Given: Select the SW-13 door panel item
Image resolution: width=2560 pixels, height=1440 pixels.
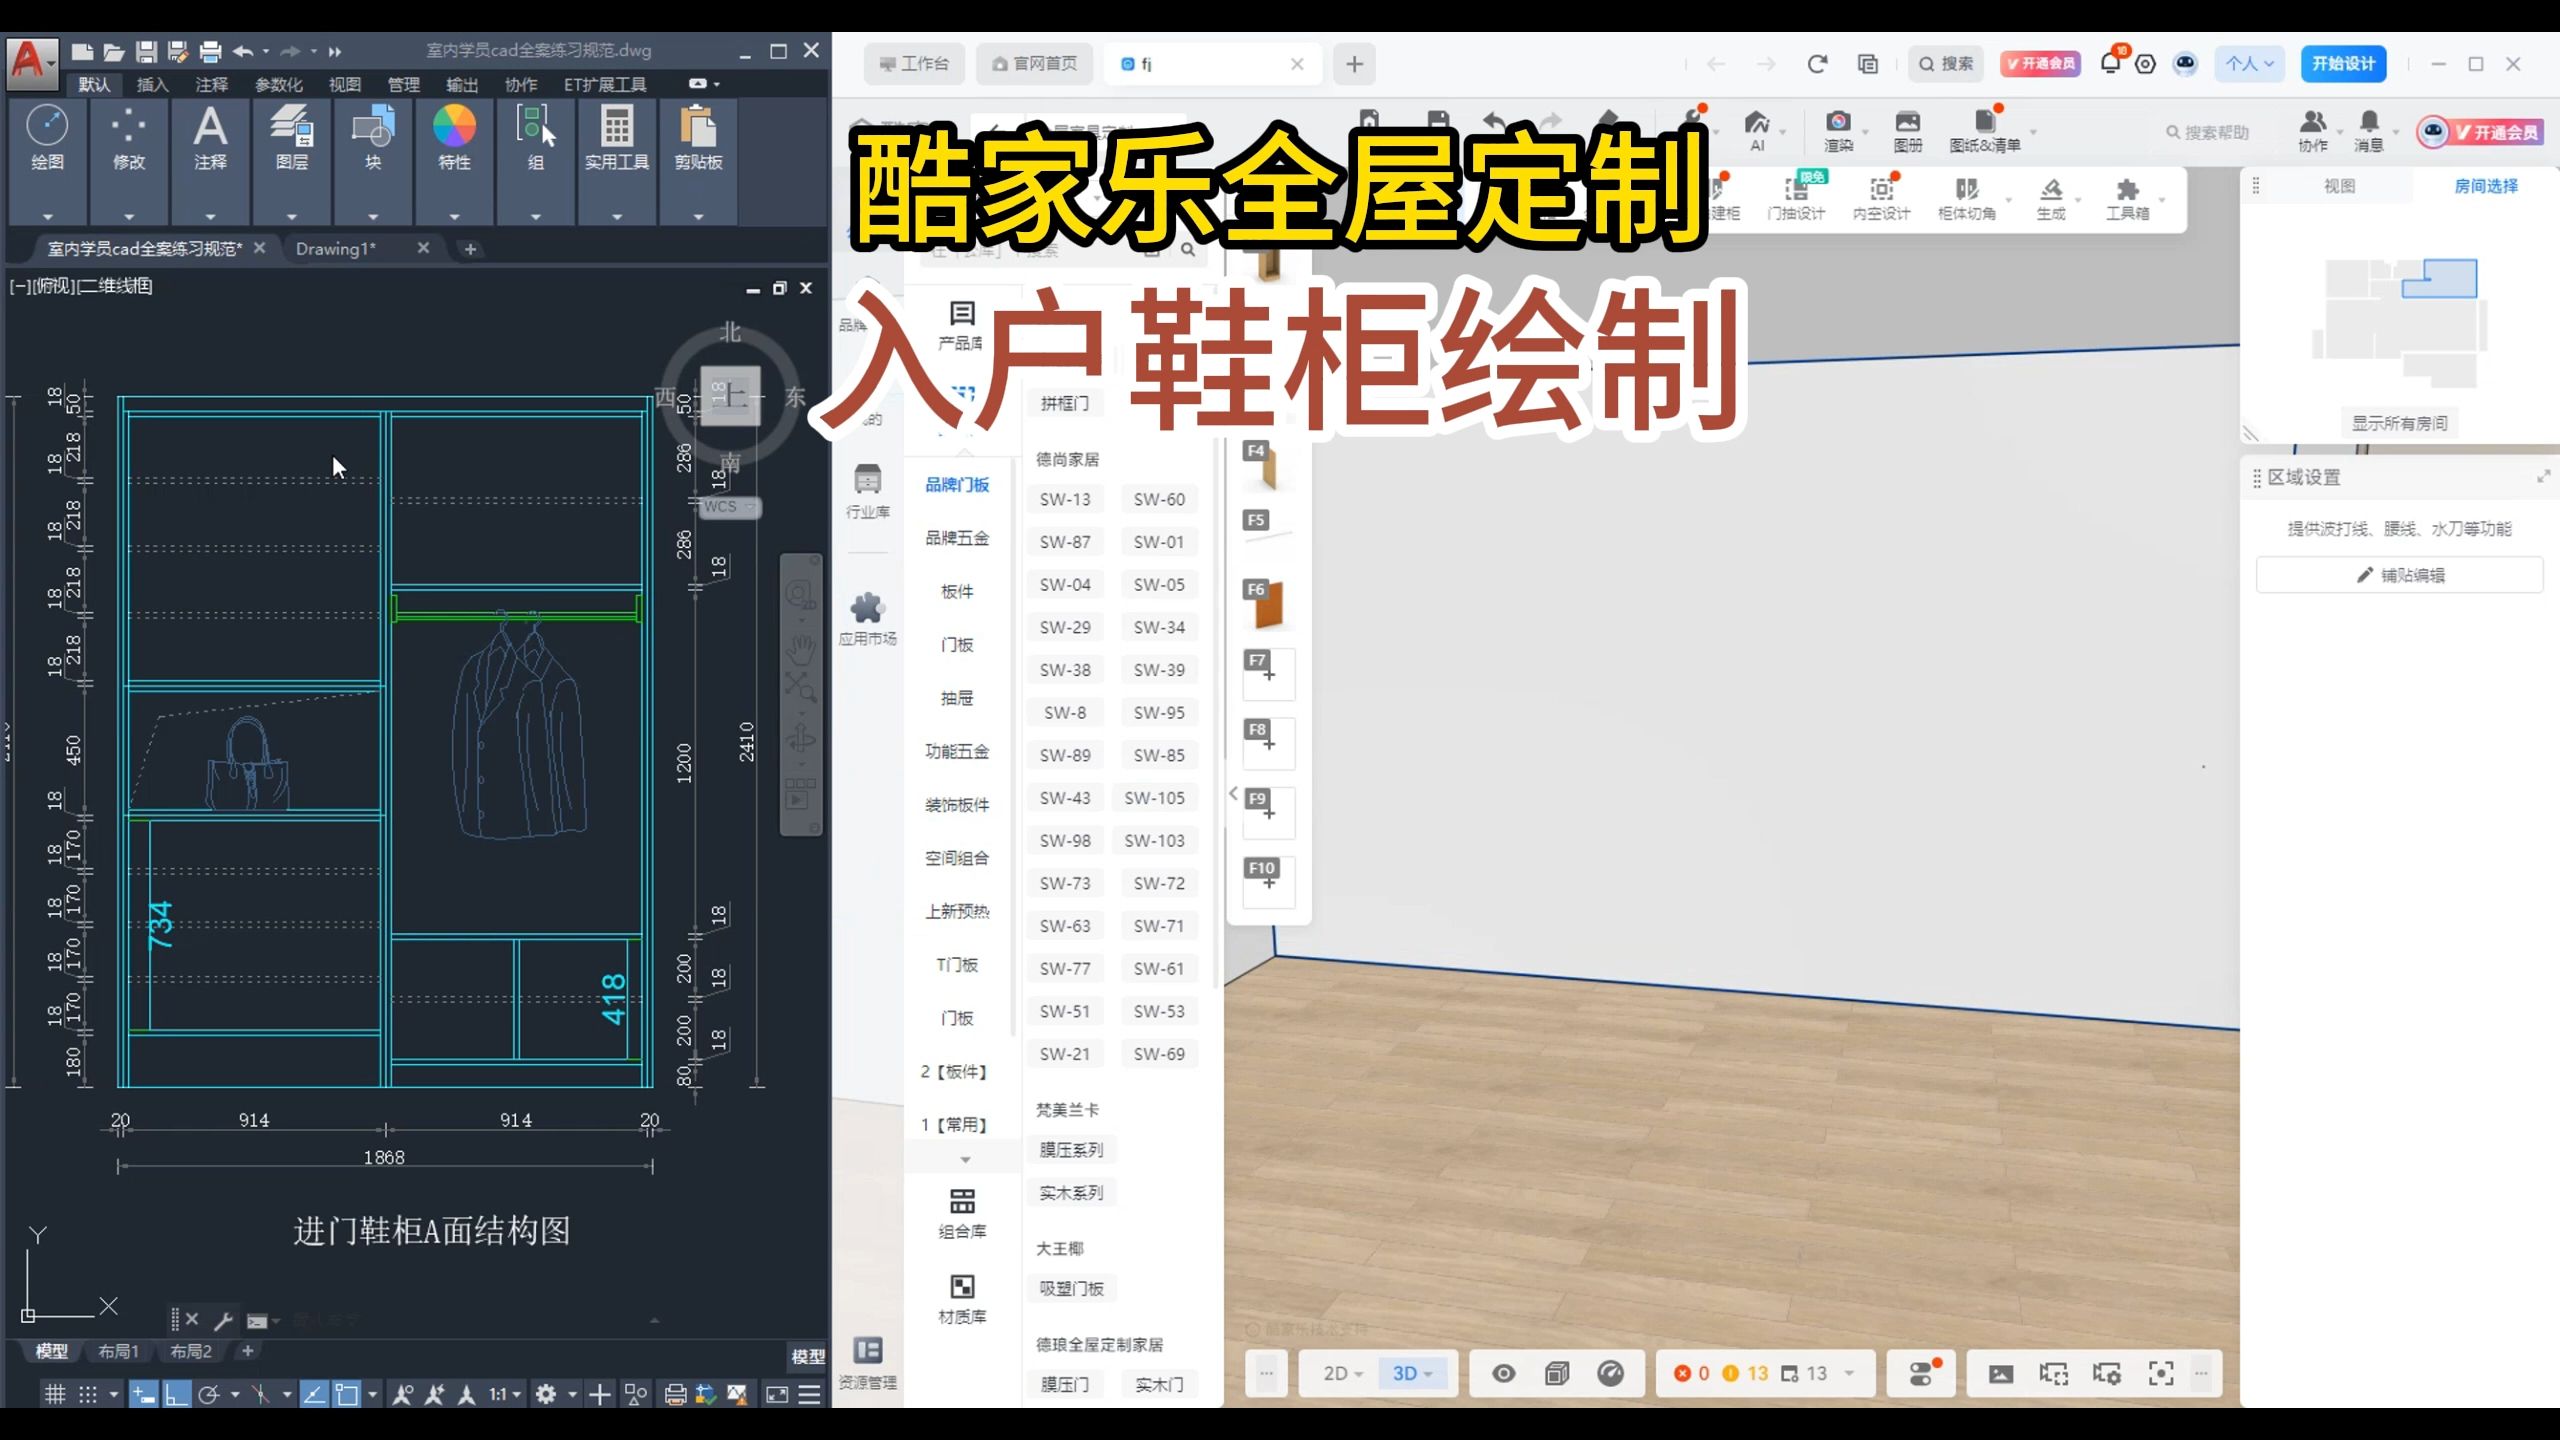Looking at the screenshot, I should pyautogui.click(x=1064, y=498).
